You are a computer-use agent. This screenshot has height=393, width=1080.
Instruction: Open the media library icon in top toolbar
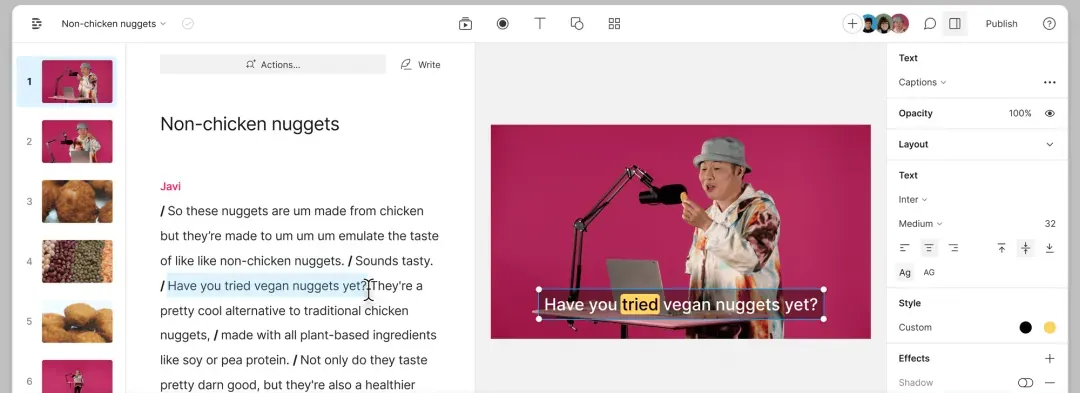(466, 23)
